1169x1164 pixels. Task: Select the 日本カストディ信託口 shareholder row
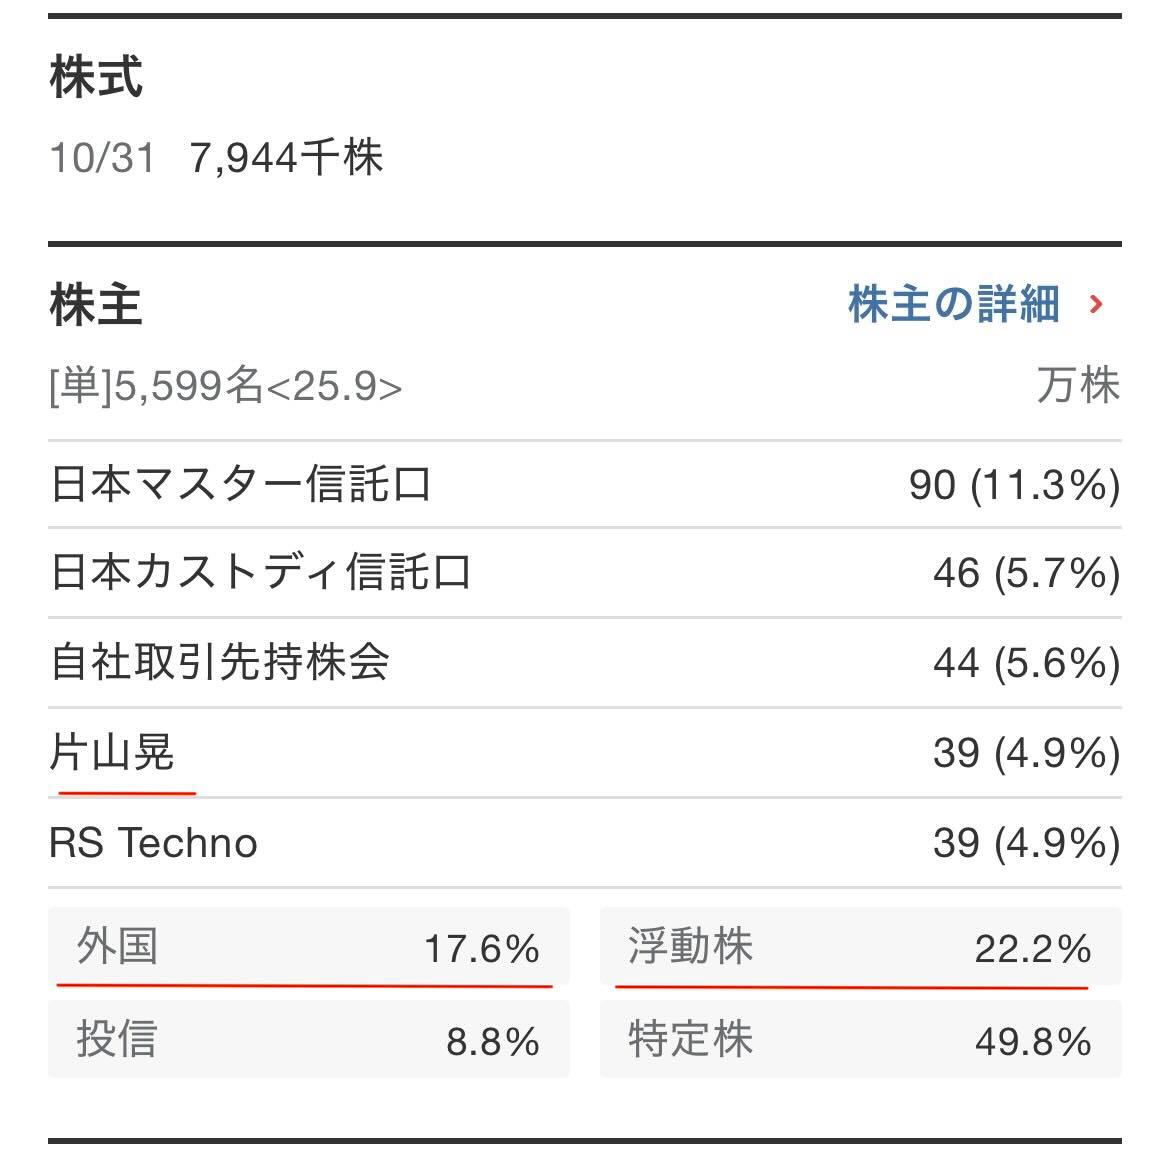point(260,573)
